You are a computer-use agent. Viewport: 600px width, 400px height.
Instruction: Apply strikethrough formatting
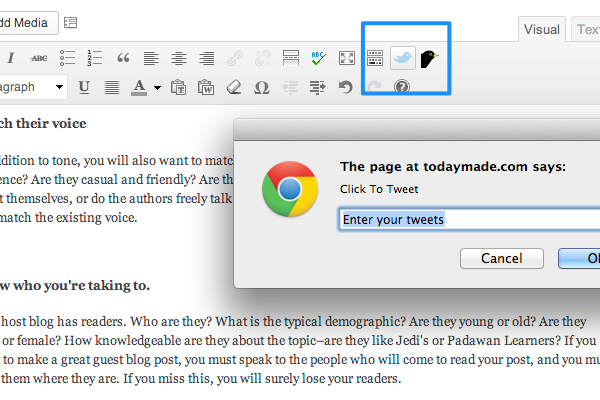pos(39,58)
